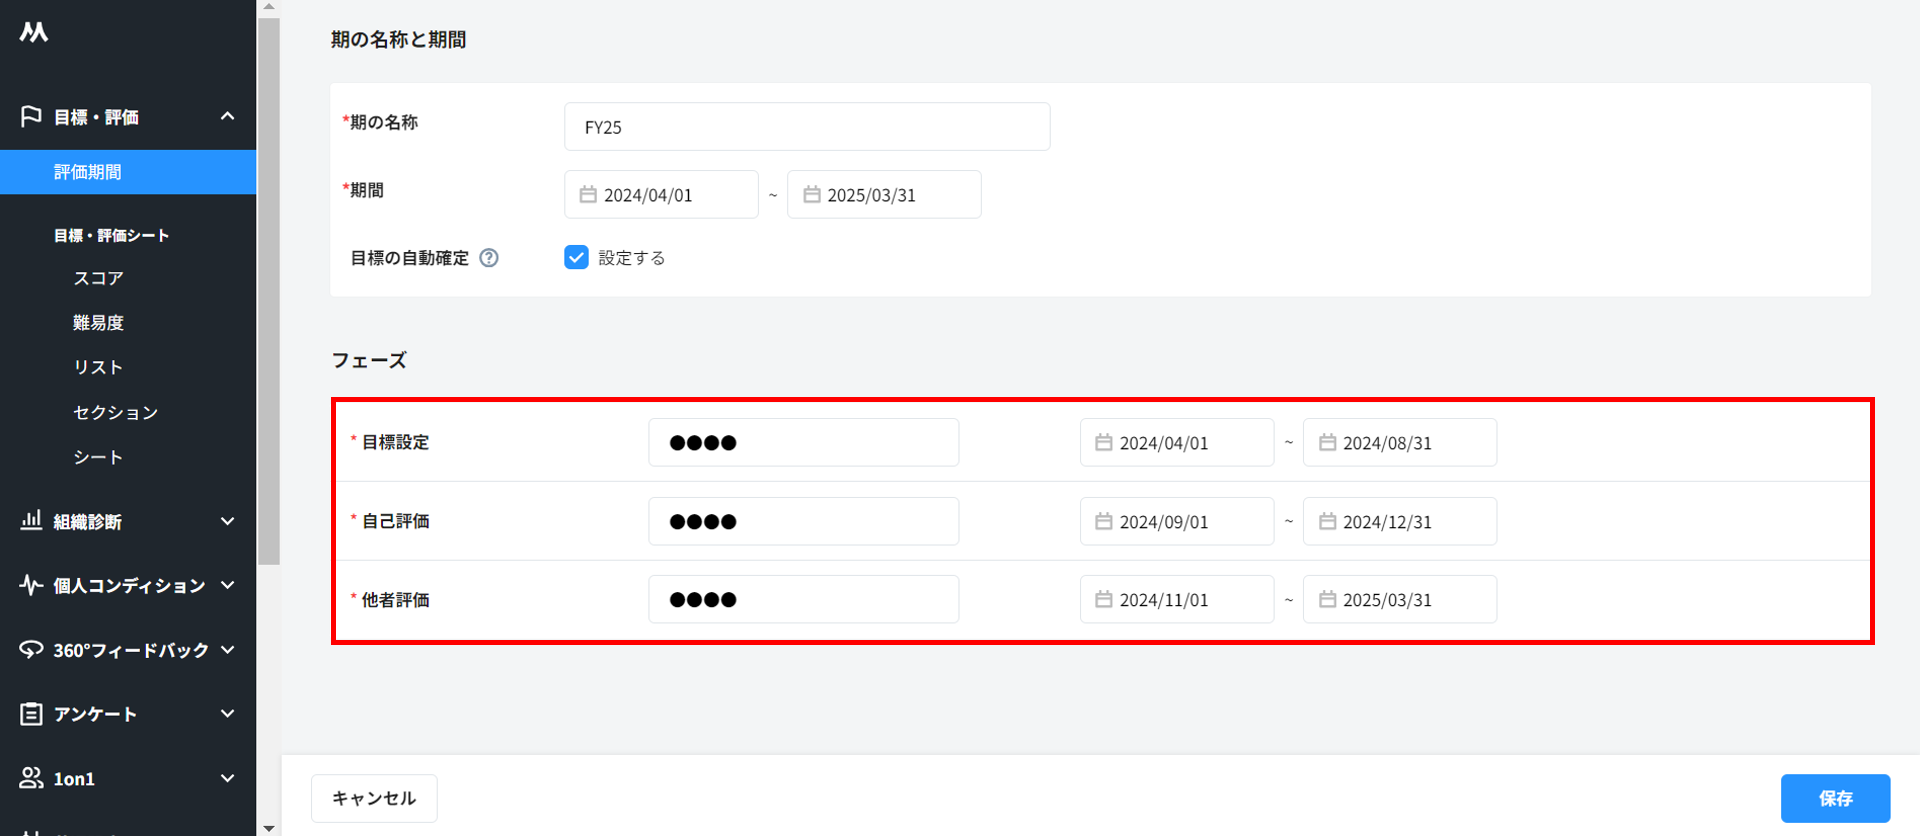Click the 360°フィードバック speech bubble icon
Image resolution: width=1920 pixels, height=836 pixels.
(31, 650)
